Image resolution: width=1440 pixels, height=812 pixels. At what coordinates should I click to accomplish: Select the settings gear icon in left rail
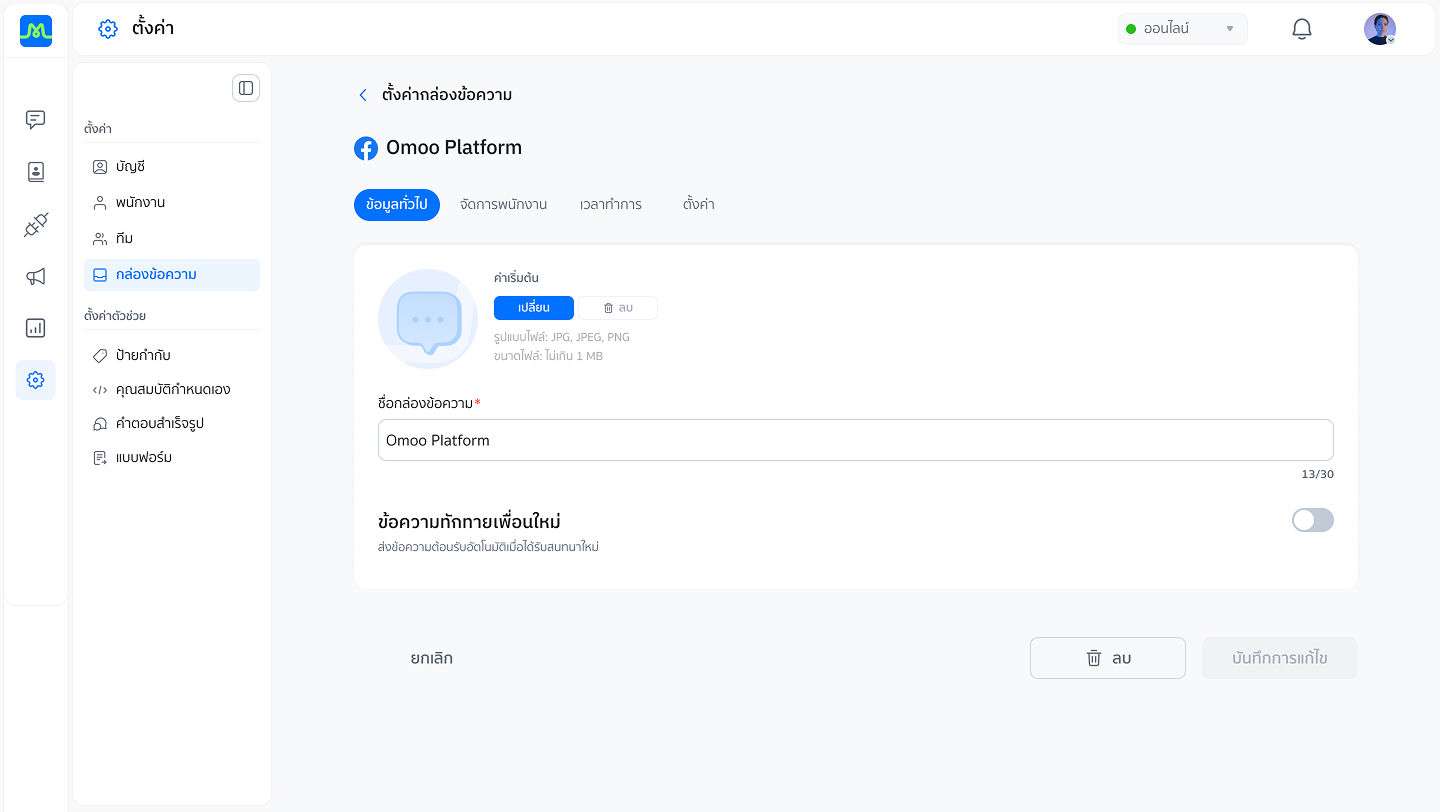click(x=36, y=380)
